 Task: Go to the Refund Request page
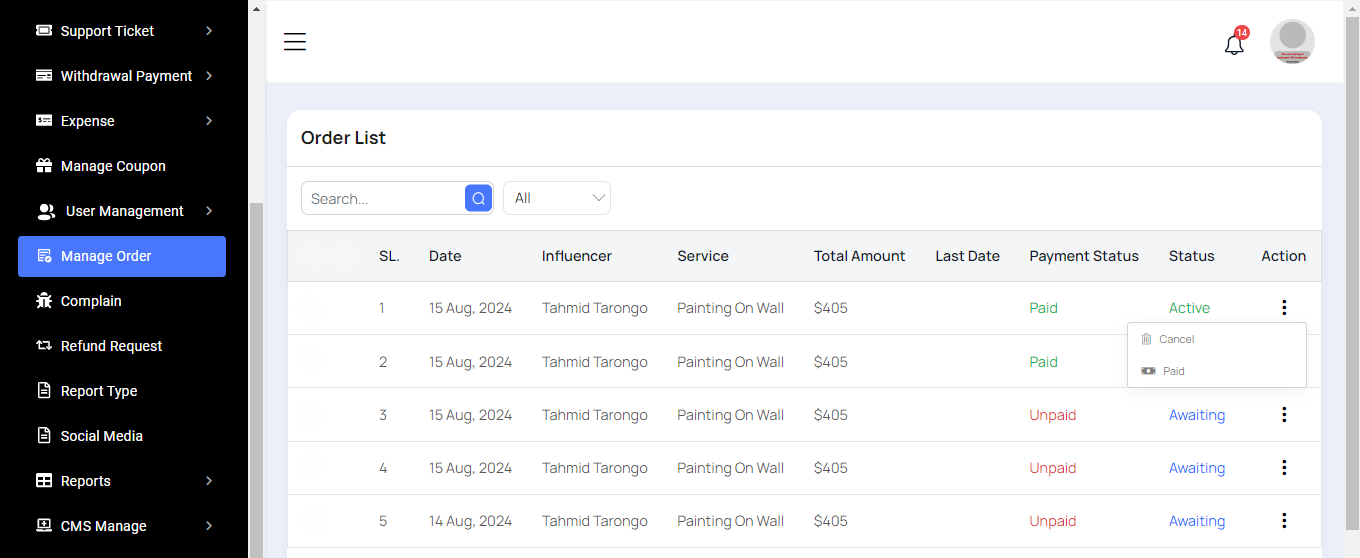tap(111, 346)
